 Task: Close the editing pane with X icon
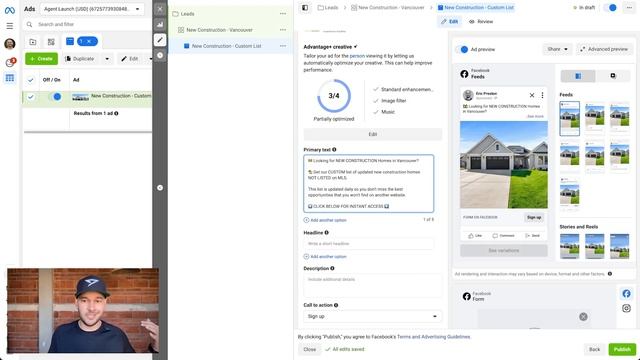160,9
